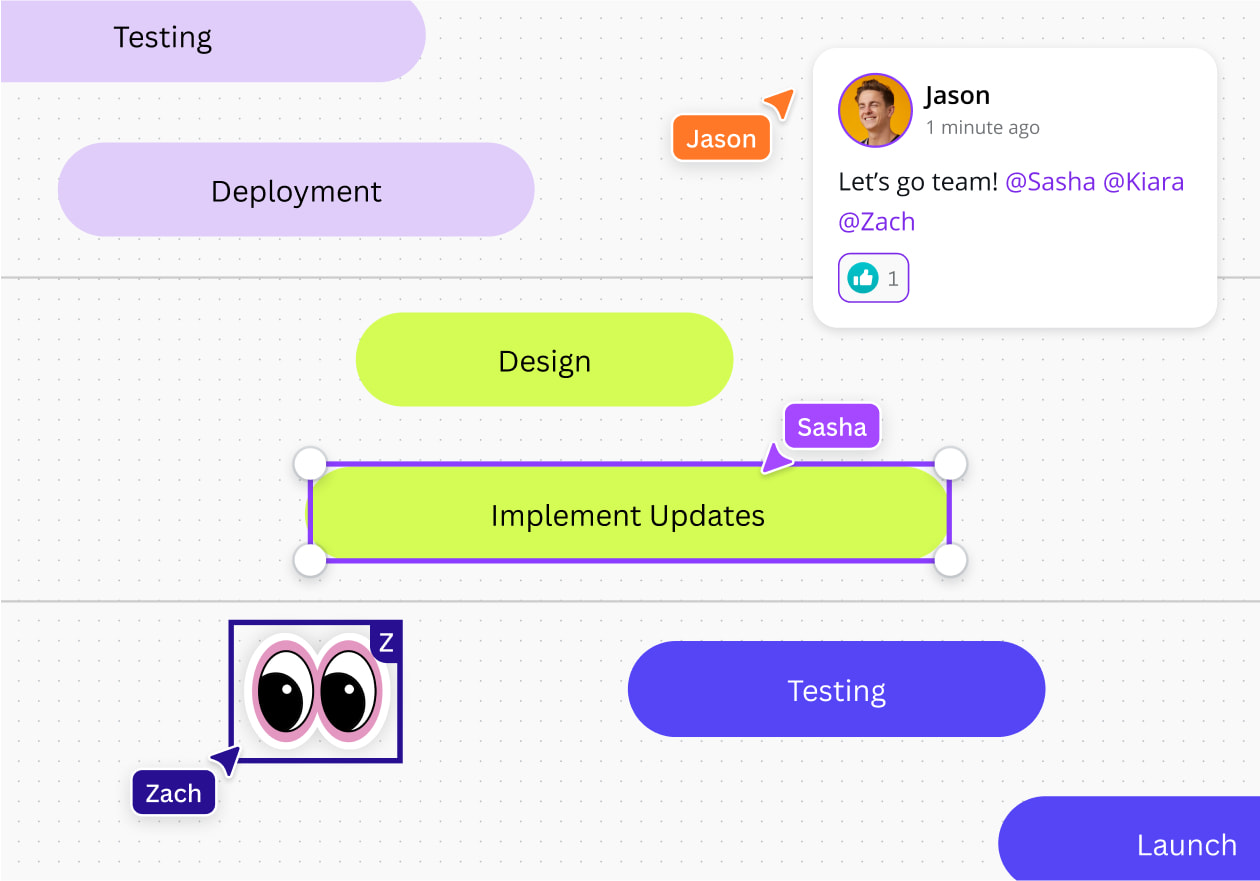Click the thumbs-up reaction on Jason's comment
Image resolution: width=1260 pixels, height=881 pixels.
tap(872, 278)
